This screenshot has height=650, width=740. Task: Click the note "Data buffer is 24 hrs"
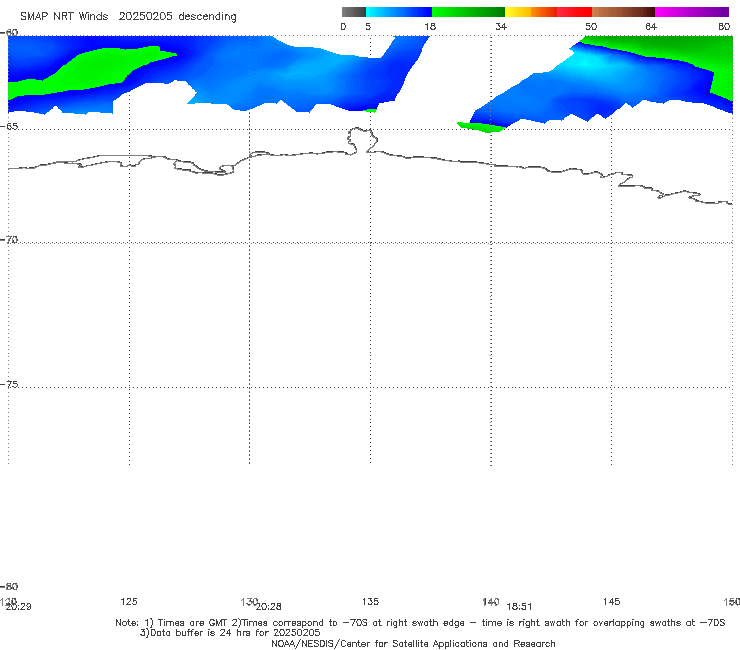pos(202,633)
